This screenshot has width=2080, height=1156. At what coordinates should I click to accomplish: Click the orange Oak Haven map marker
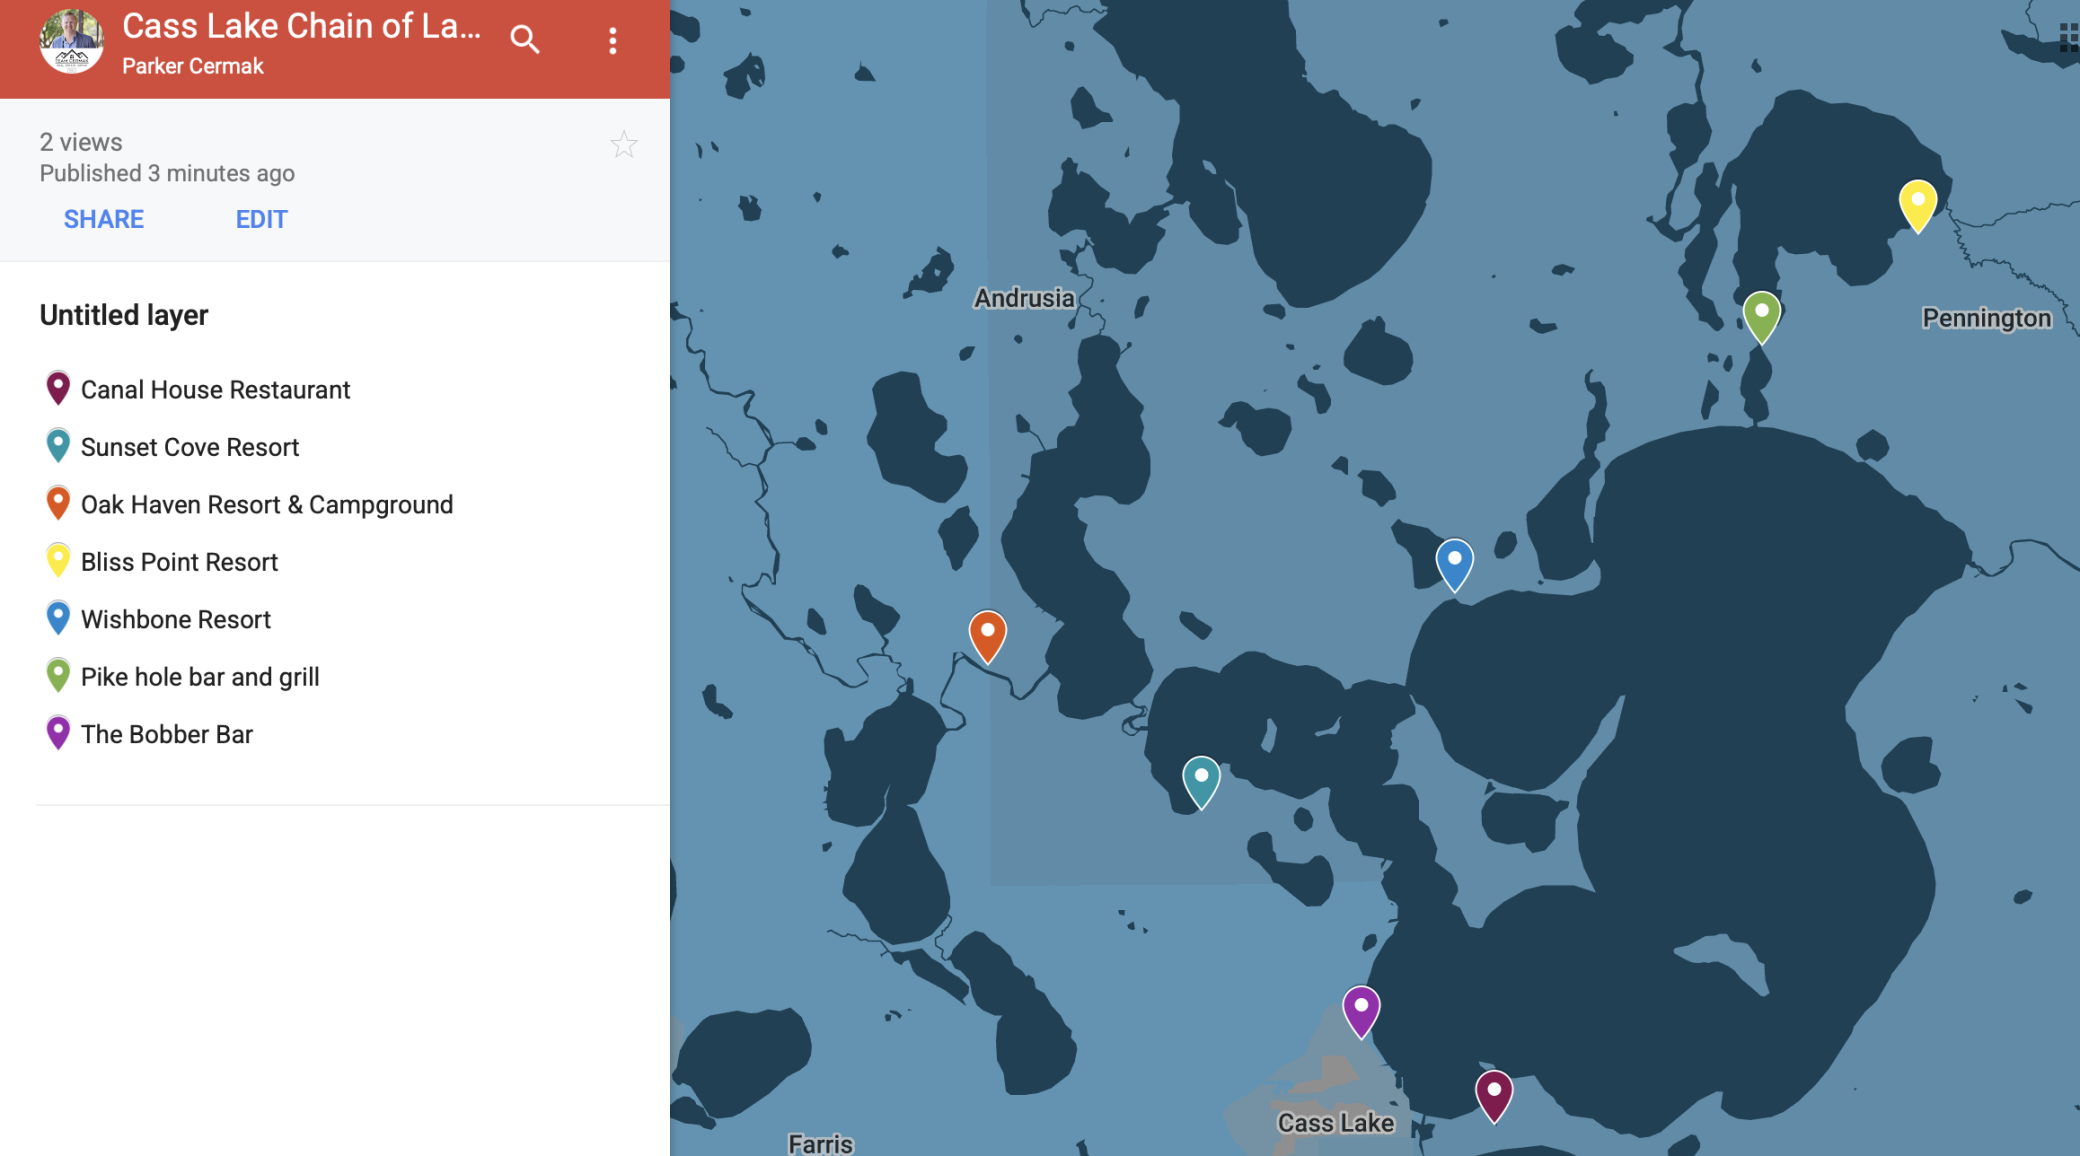pos(988,636)
